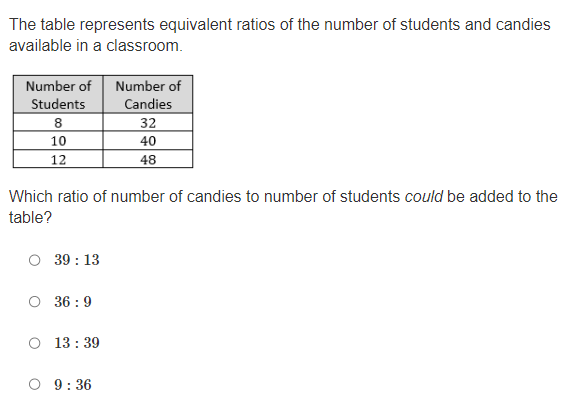Select the 36 : 9 radio button
Image resolution: width=580 pixels, height=404 pixels.
[x=34, y=302]
